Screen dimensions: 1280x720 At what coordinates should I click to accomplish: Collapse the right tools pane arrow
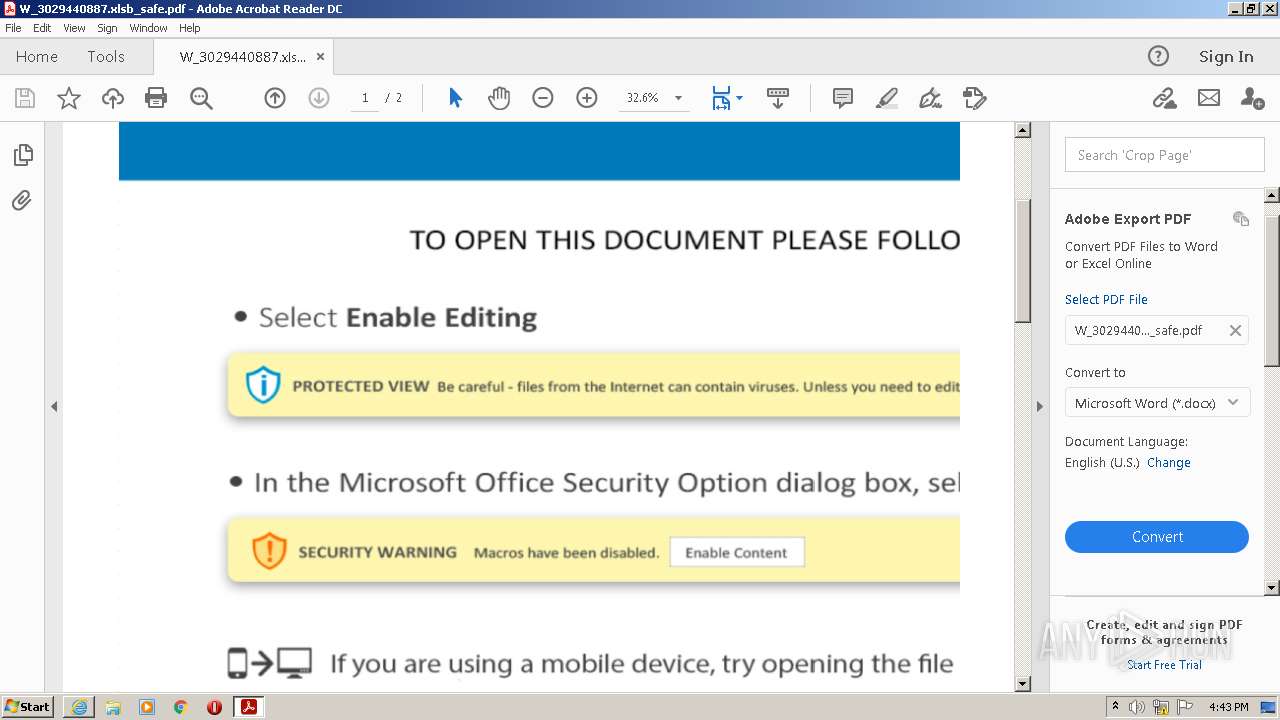coord(1039,406)
